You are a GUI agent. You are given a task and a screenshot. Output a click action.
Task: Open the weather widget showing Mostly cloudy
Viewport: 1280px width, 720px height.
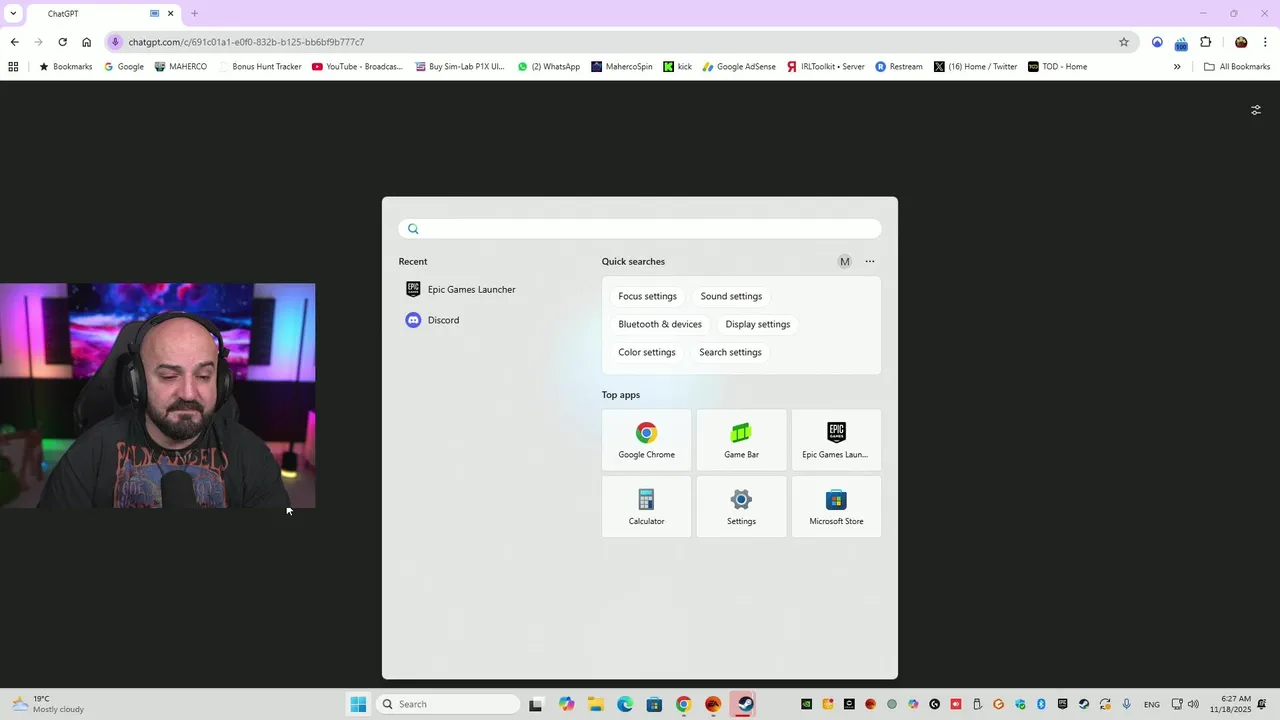(x=47, y=704)
